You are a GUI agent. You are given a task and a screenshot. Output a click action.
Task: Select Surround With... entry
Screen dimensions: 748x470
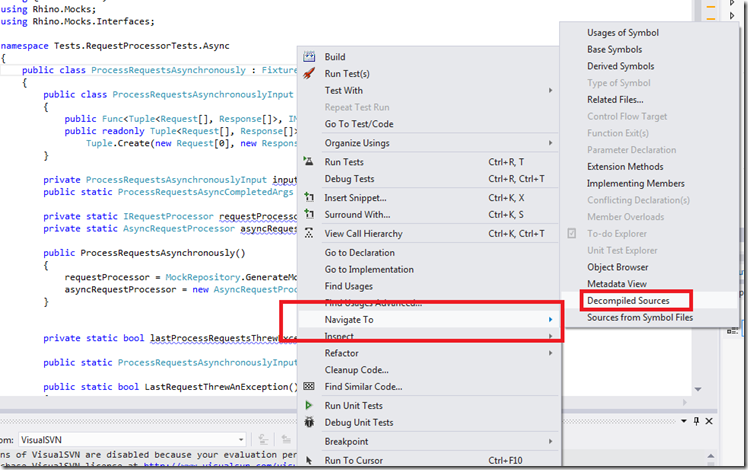coord(357,214)
